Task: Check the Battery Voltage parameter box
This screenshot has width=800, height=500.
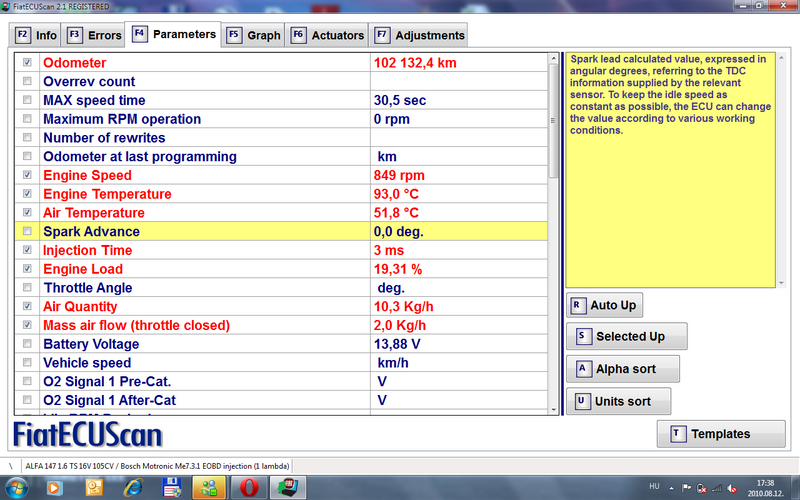Action: click(x=27, y=344)
